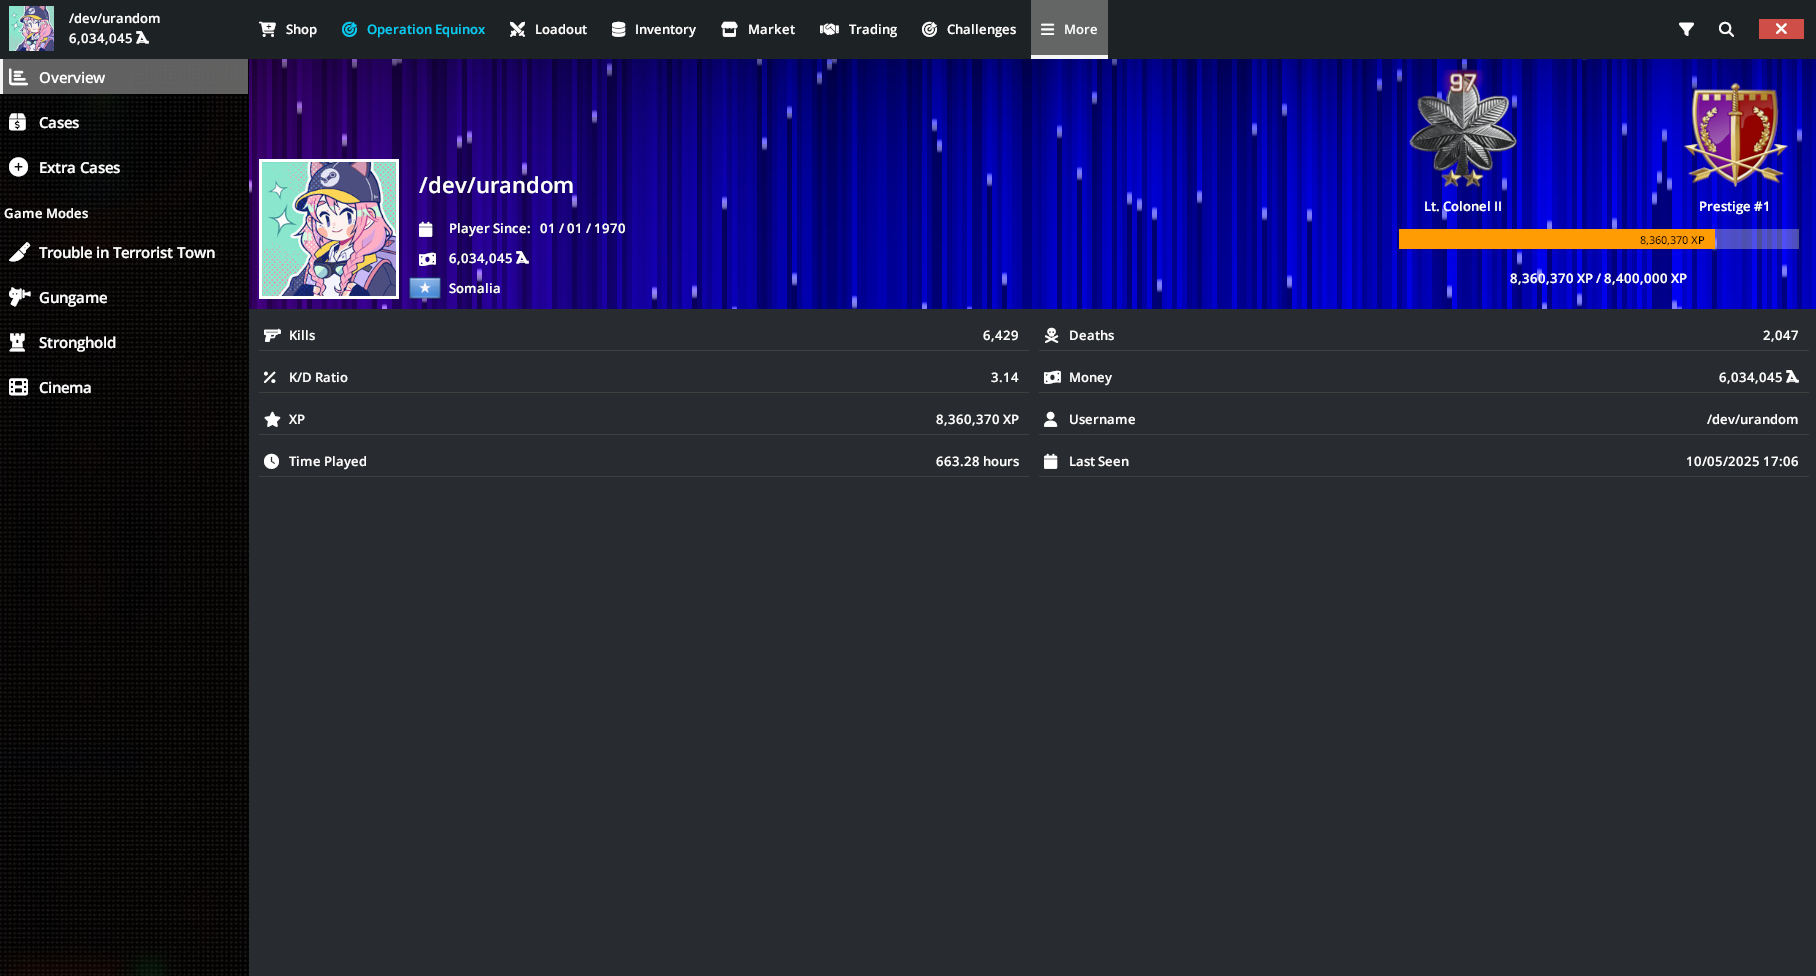Click the filter funnel icon

1686,29
